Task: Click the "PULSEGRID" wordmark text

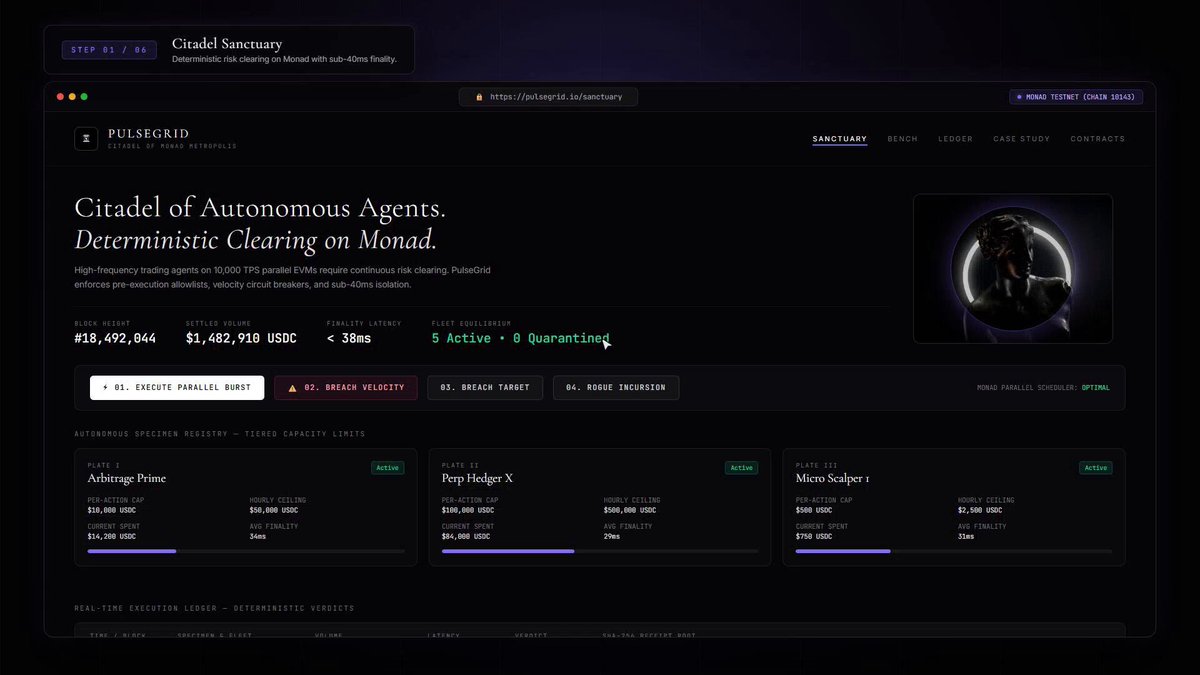Action: pyautogui.click(x=149, y=134)
